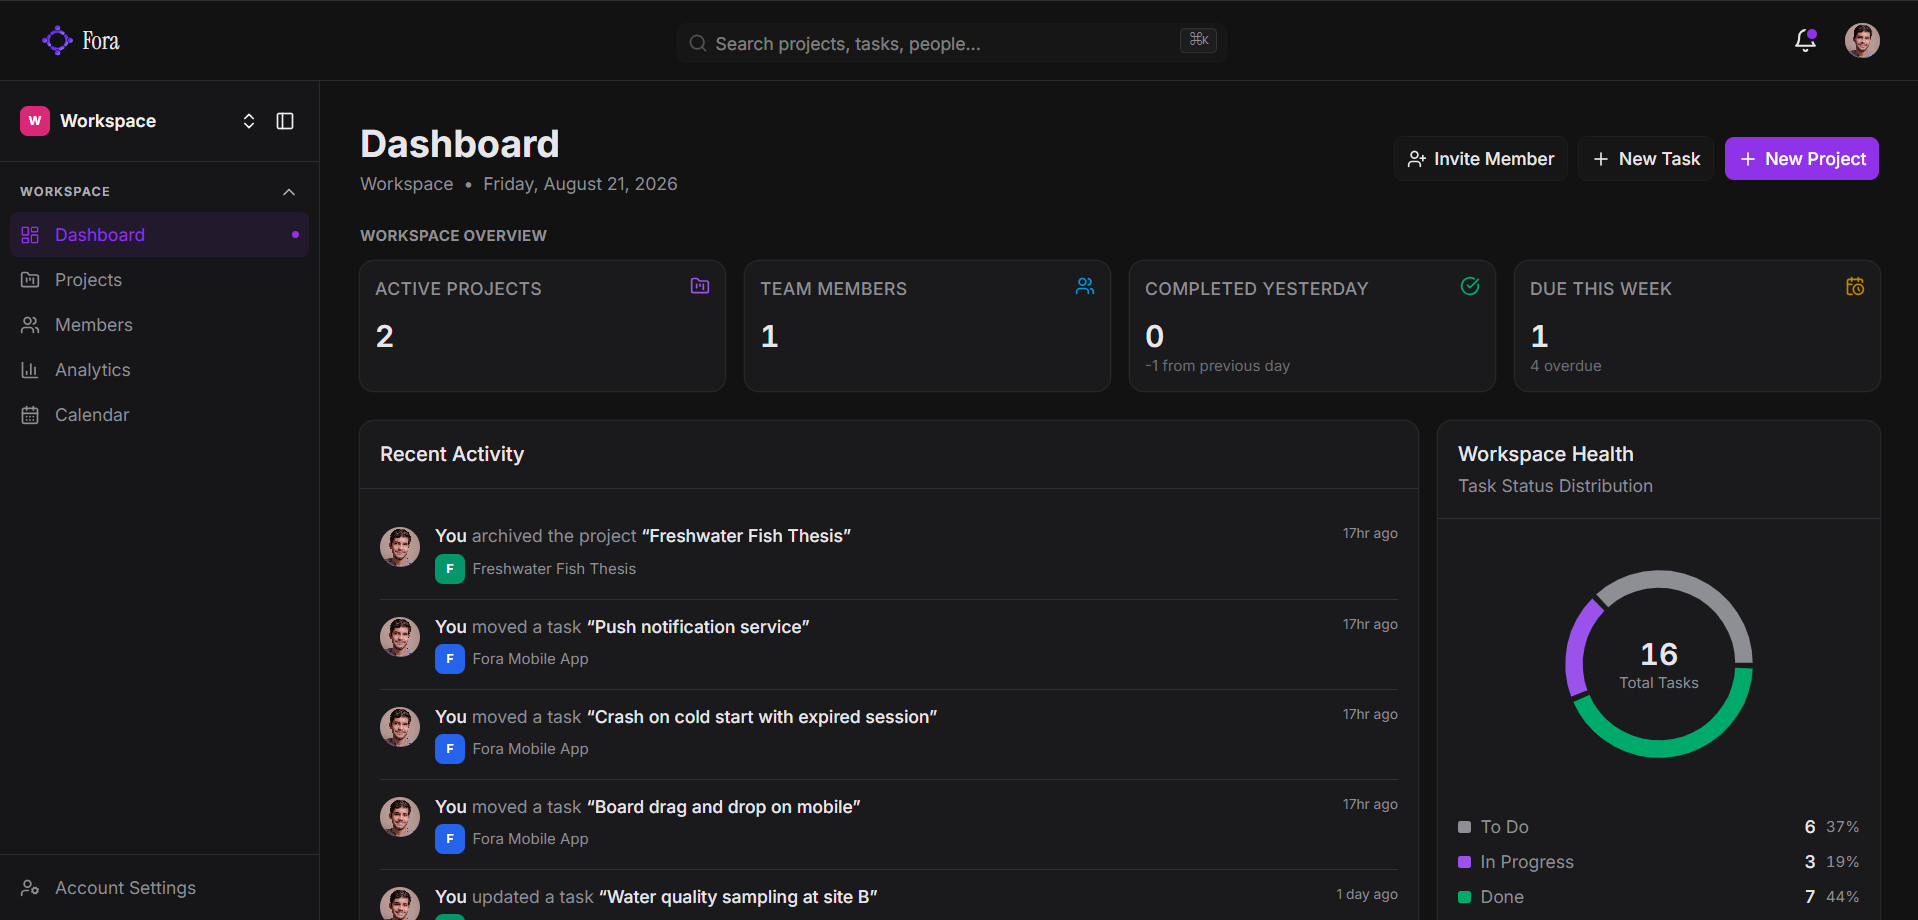Open Members in the sidebar

click(159, 325)
